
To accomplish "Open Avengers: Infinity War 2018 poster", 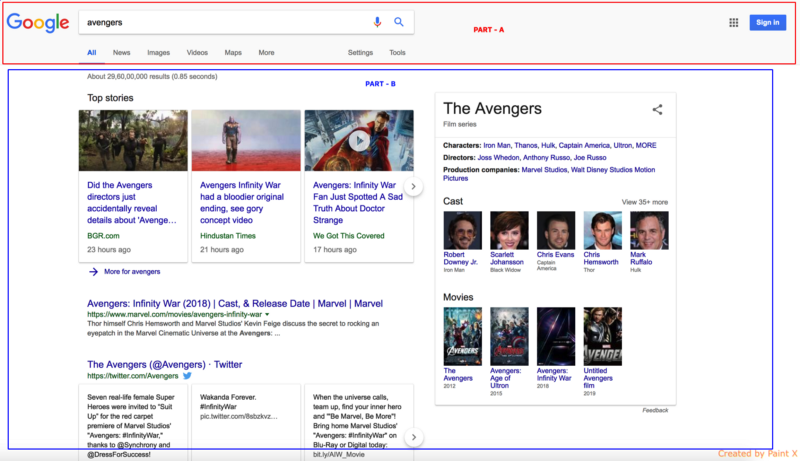I will click(556, 336).
